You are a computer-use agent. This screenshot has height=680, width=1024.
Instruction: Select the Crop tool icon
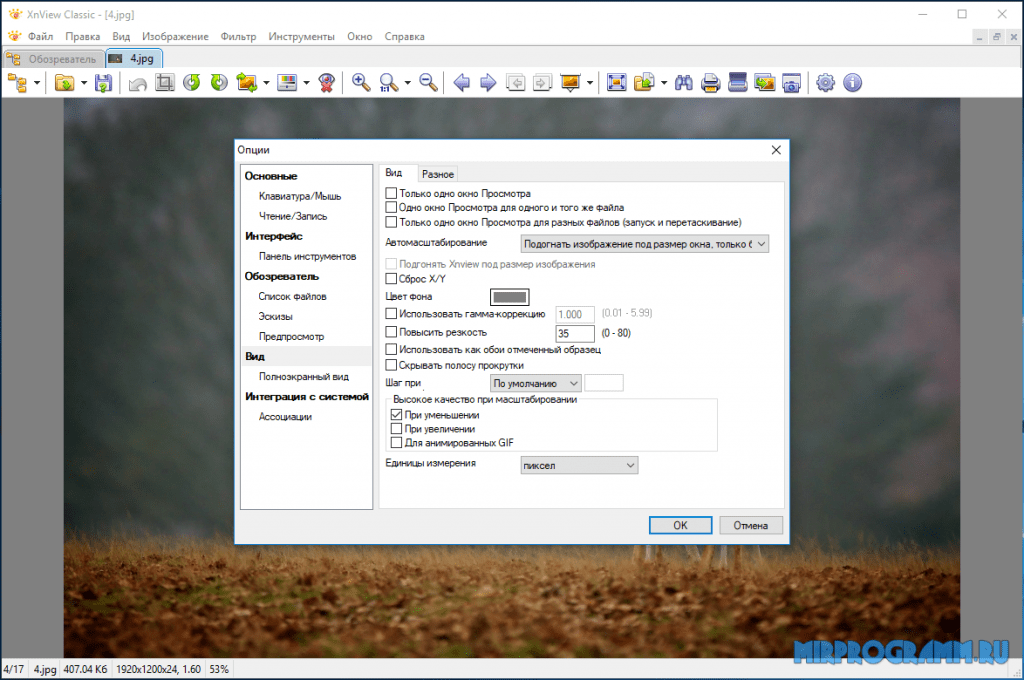[165, 83]
